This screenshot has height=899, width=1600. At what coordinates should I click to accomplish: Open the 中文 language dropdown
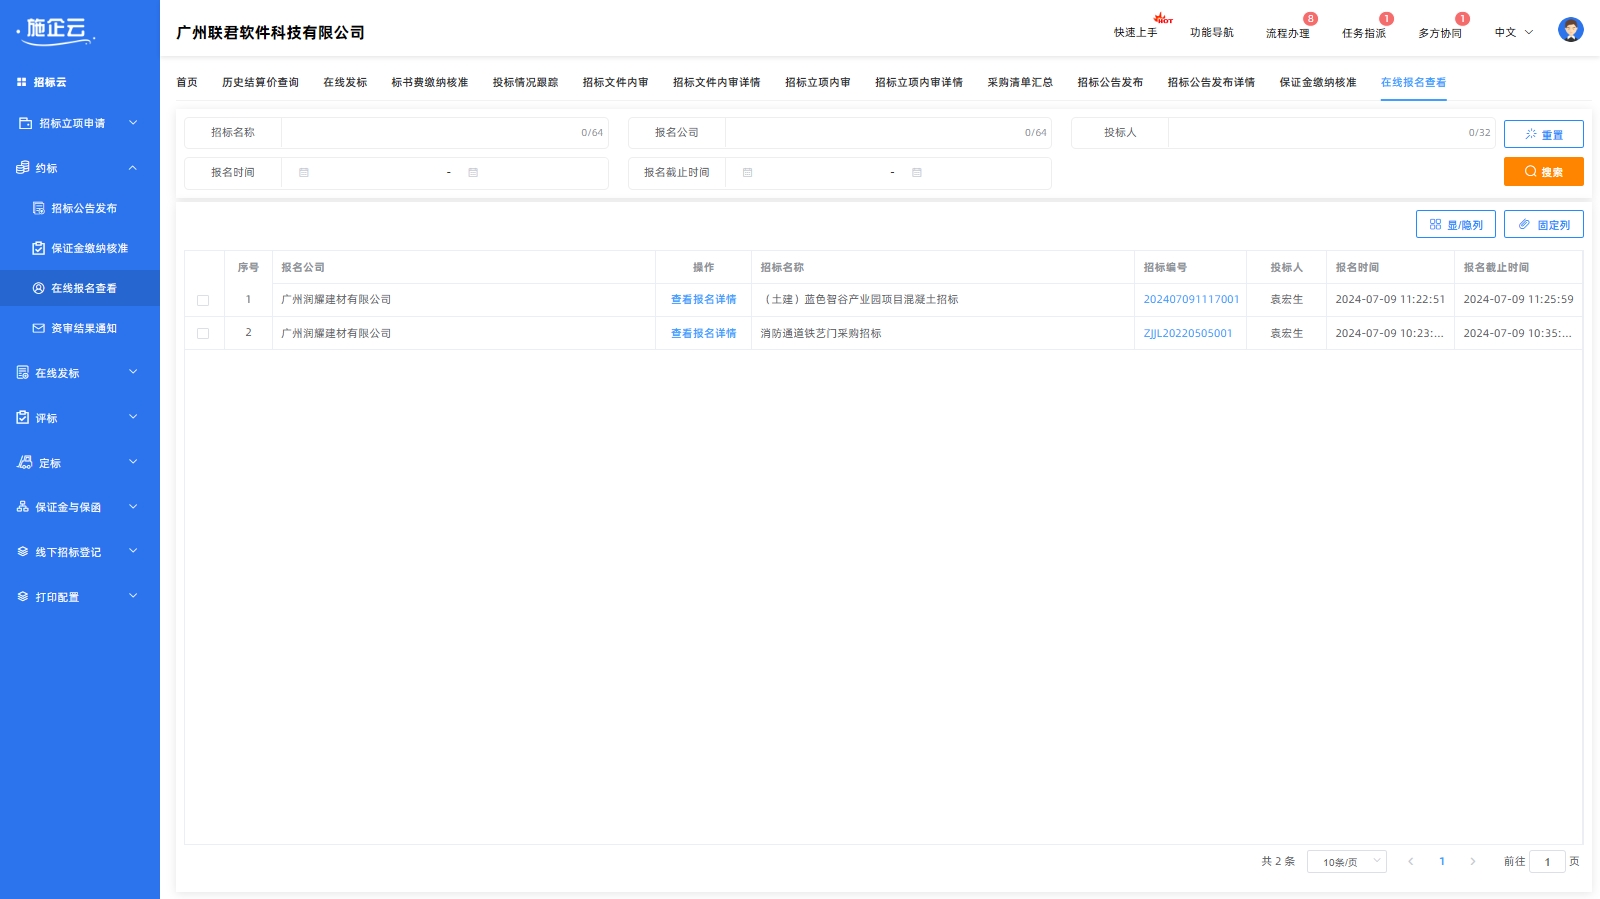tap(1514, 32)
